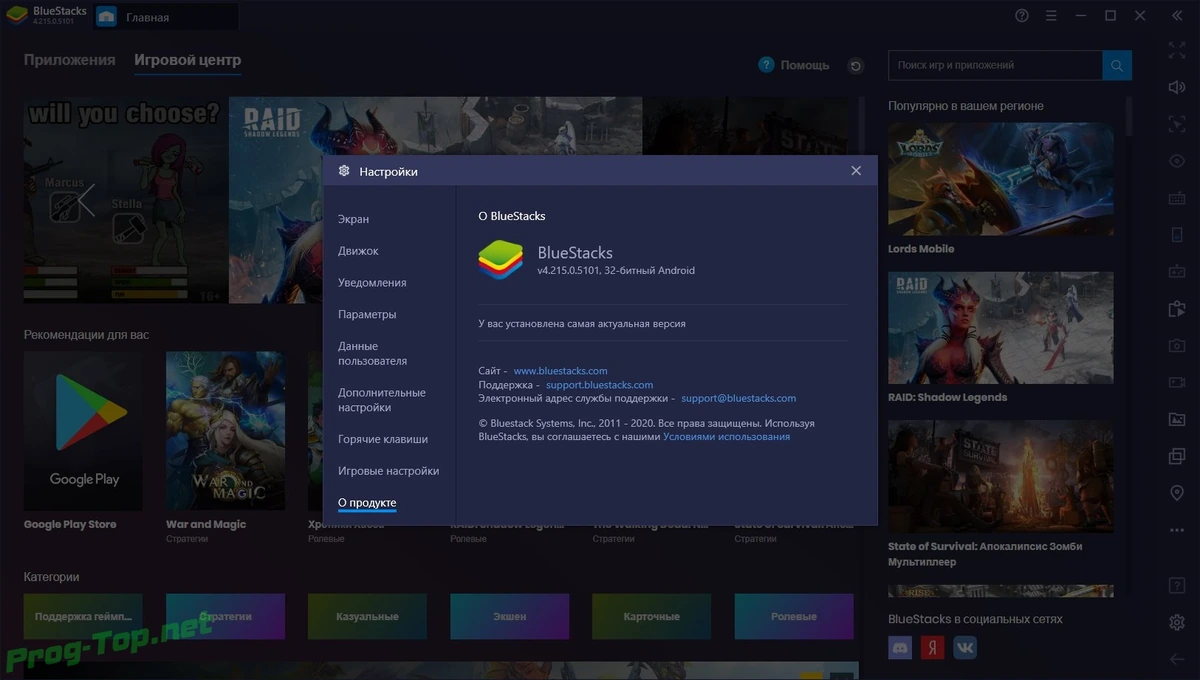1200x680 pixels.
Task: Click the cursor lock icon in sidebar
Action: [1177, 124]
